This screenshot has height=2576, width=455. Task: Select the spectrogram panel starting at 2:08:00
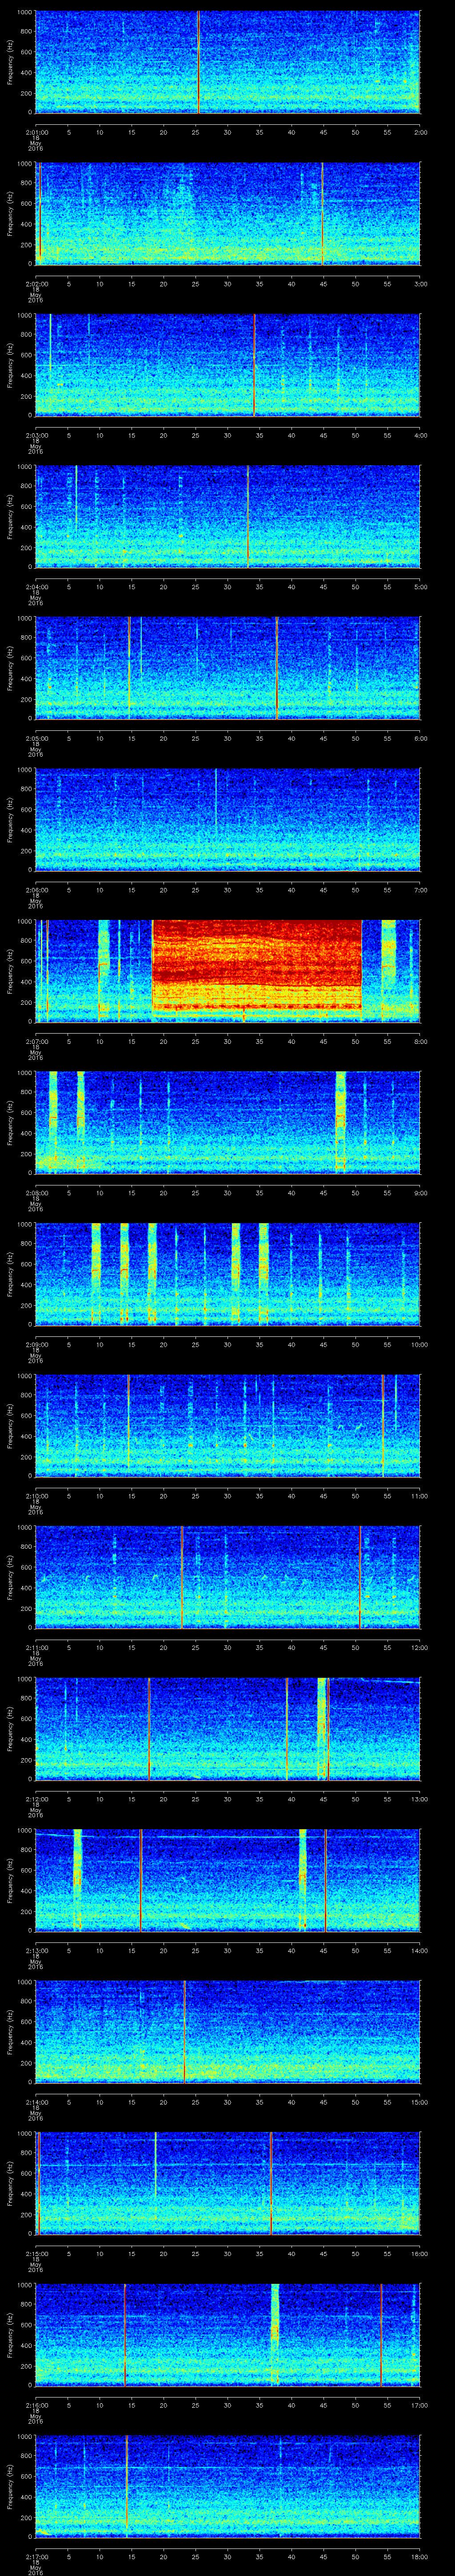[228, 1122]
